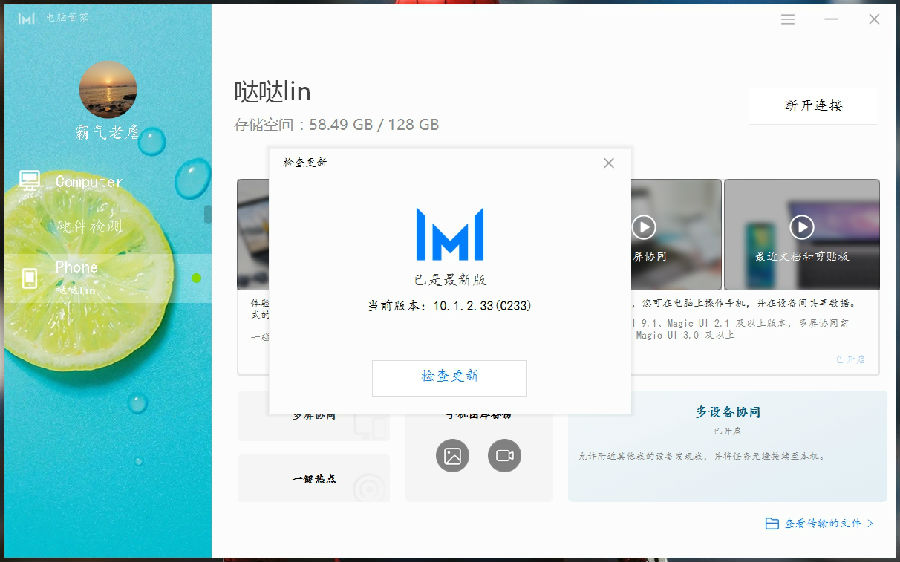Image resolution: width=900 pixels, height=562 pixels.
Task: Click the Phone device icon in sidebar
Action: click(x=30, y=278)
